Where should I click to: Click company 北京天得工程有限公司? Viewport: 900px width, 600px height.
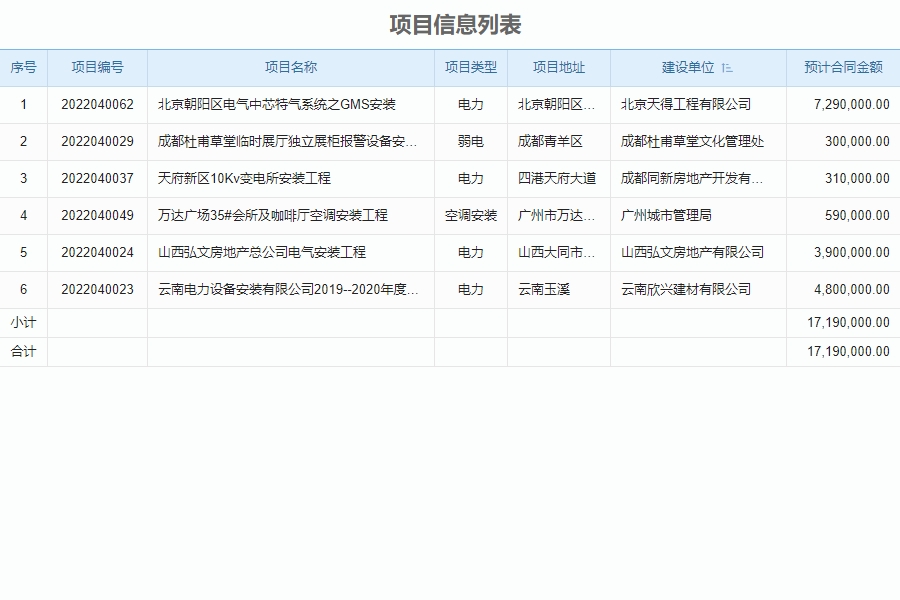point(686,104)
